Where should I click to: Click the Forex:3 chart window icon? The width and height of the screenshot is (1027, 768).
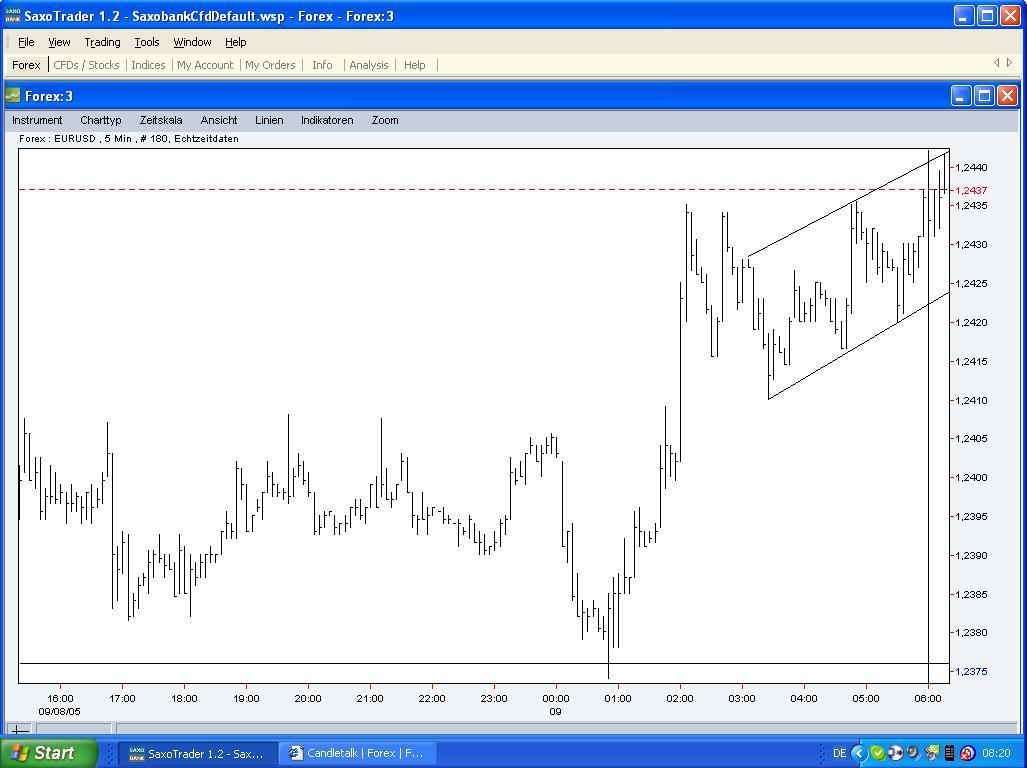coord(13,96)
